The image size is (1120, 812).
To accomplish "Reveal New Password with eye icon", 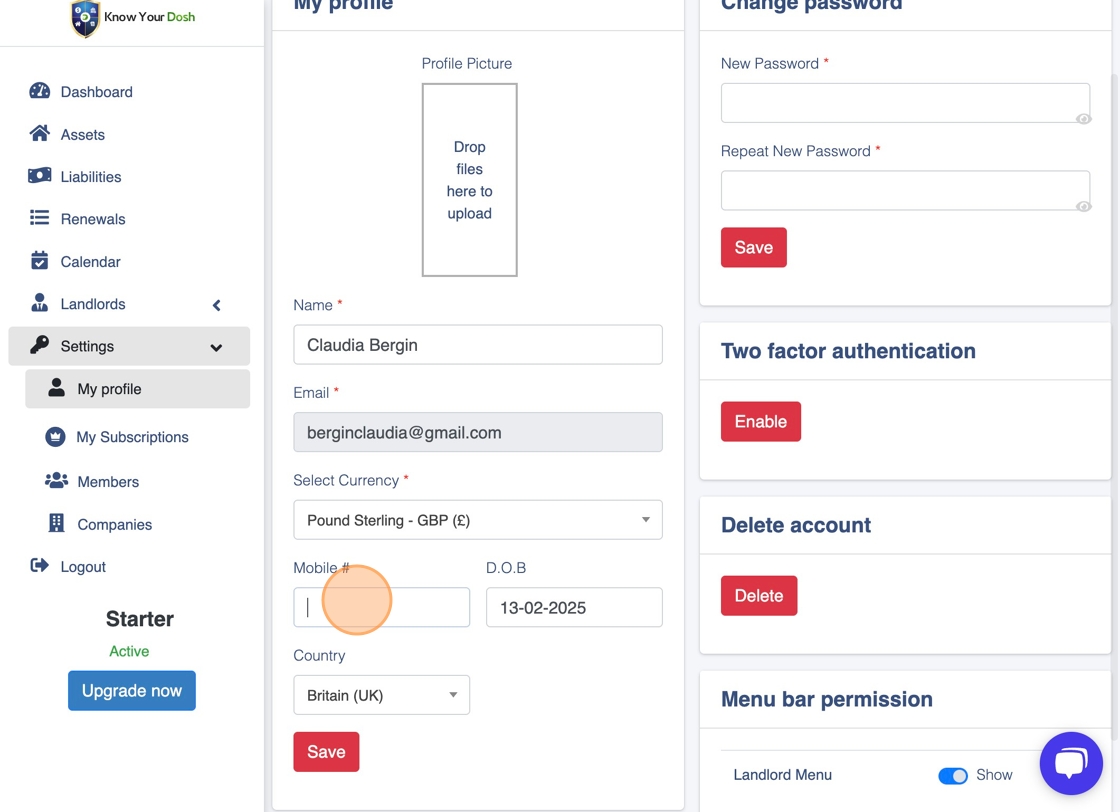I will click(1083, 119).
